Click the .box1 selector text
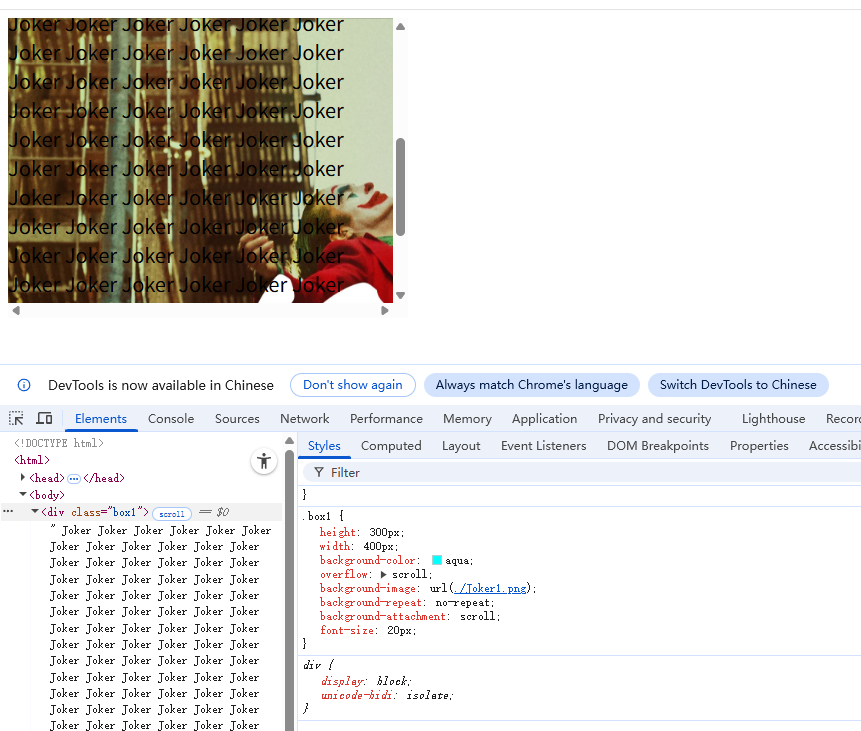 (x=317, y=516)
